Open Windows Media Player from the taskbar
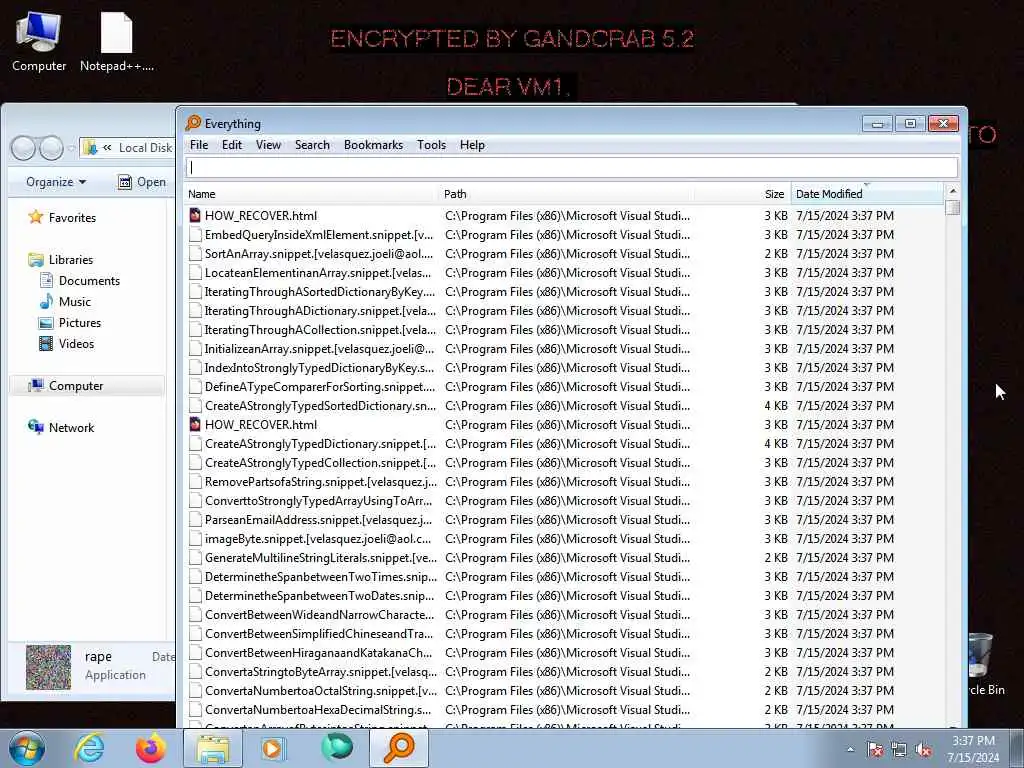This screenshot has height=768, width=1024. click(x=273, y=748)
